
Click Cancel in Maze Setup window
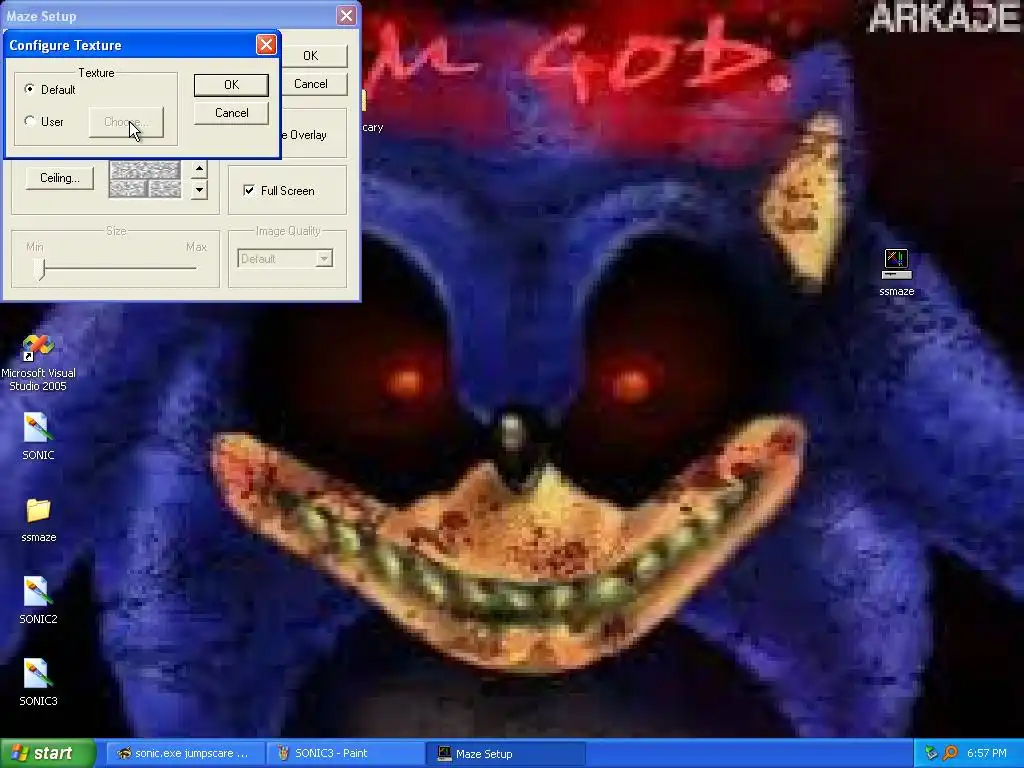point(311,84)
